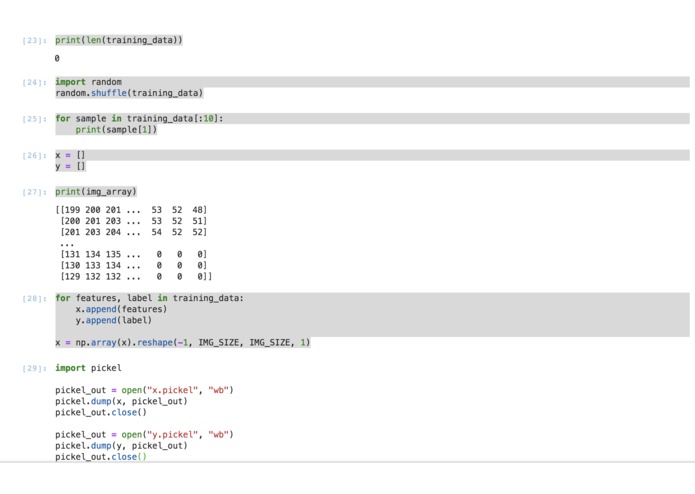Click the open("x.pickel", "wb") line

144,390
